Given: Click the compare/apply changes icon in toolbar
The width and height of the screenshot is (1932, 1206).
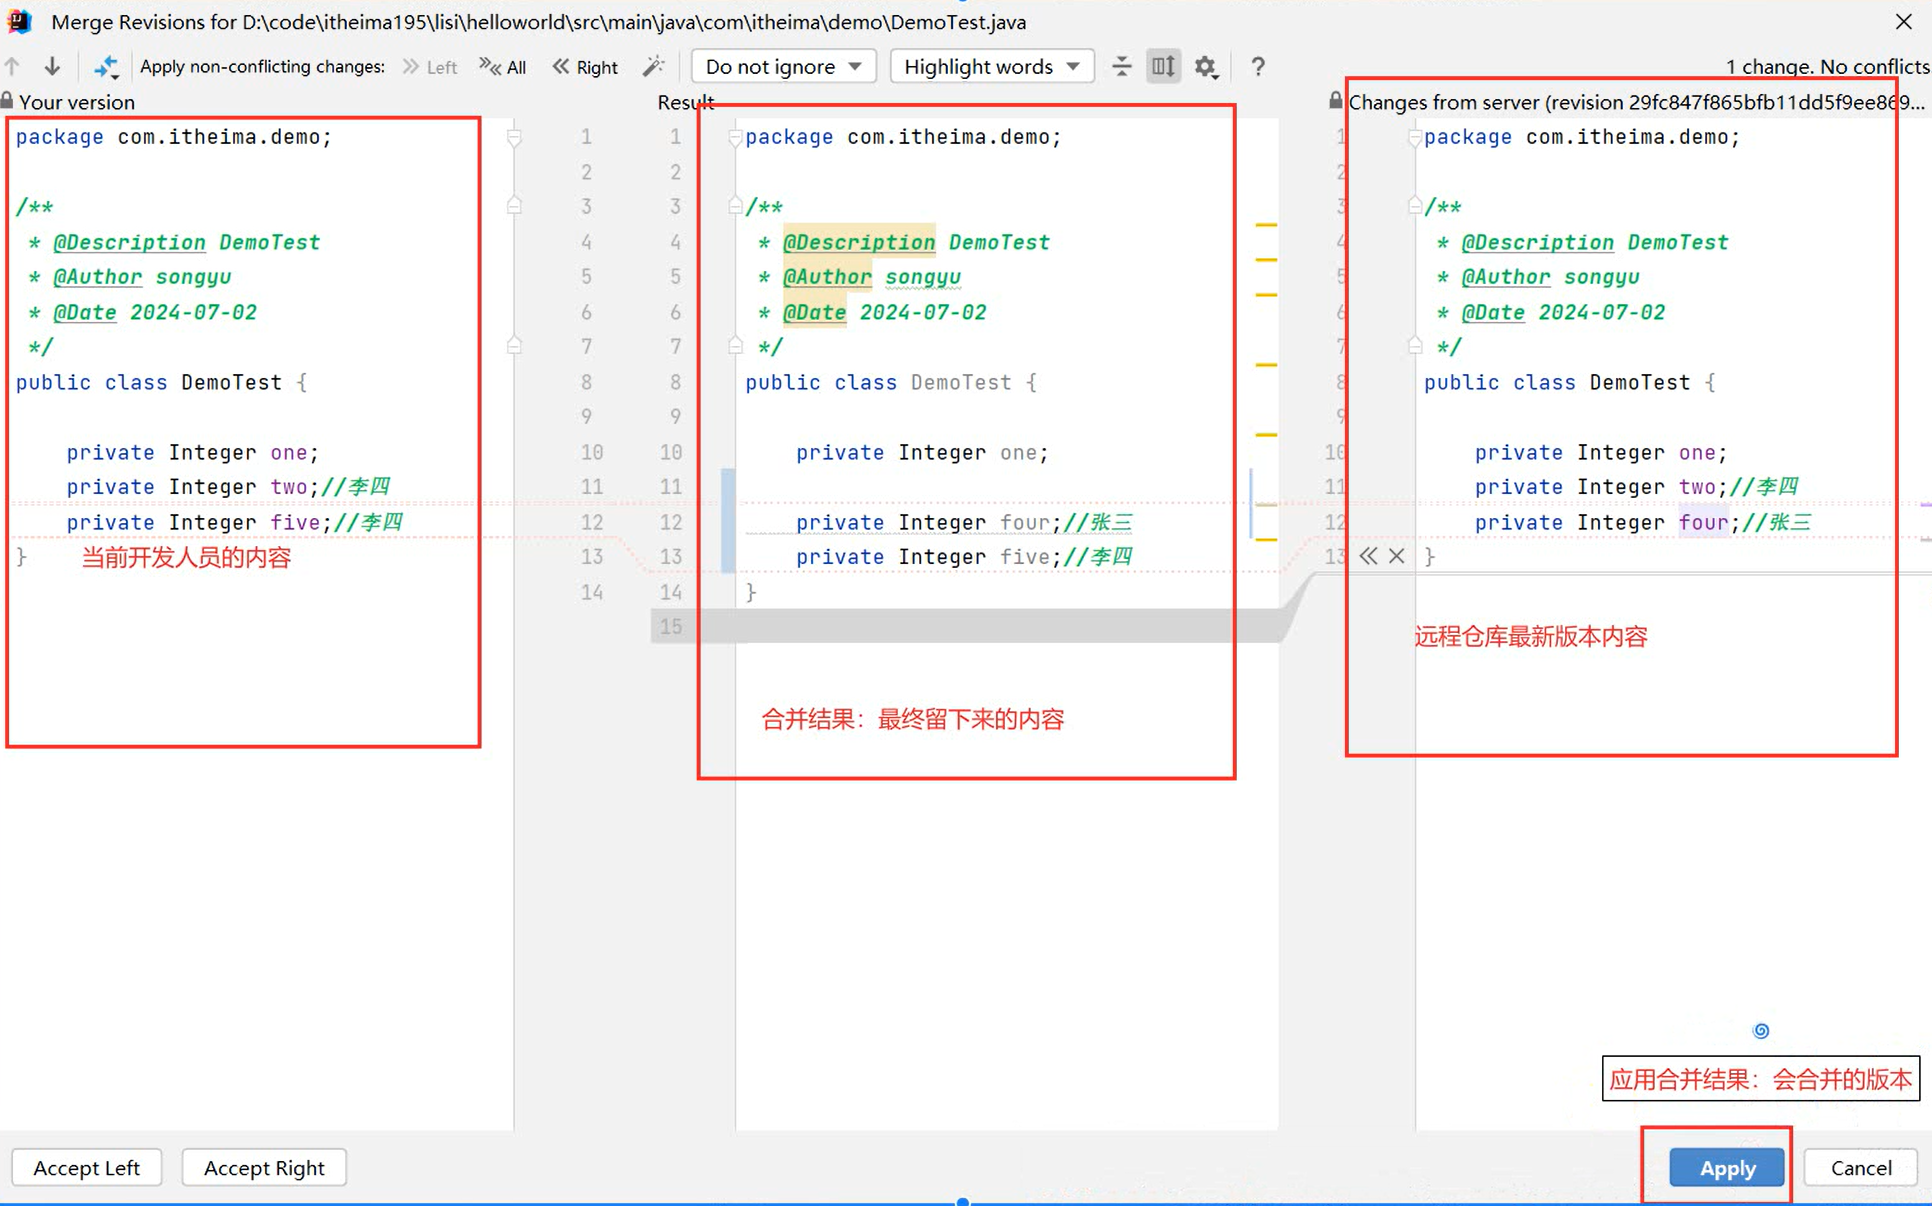Looking at the screenshot, I should pos(106,66).
